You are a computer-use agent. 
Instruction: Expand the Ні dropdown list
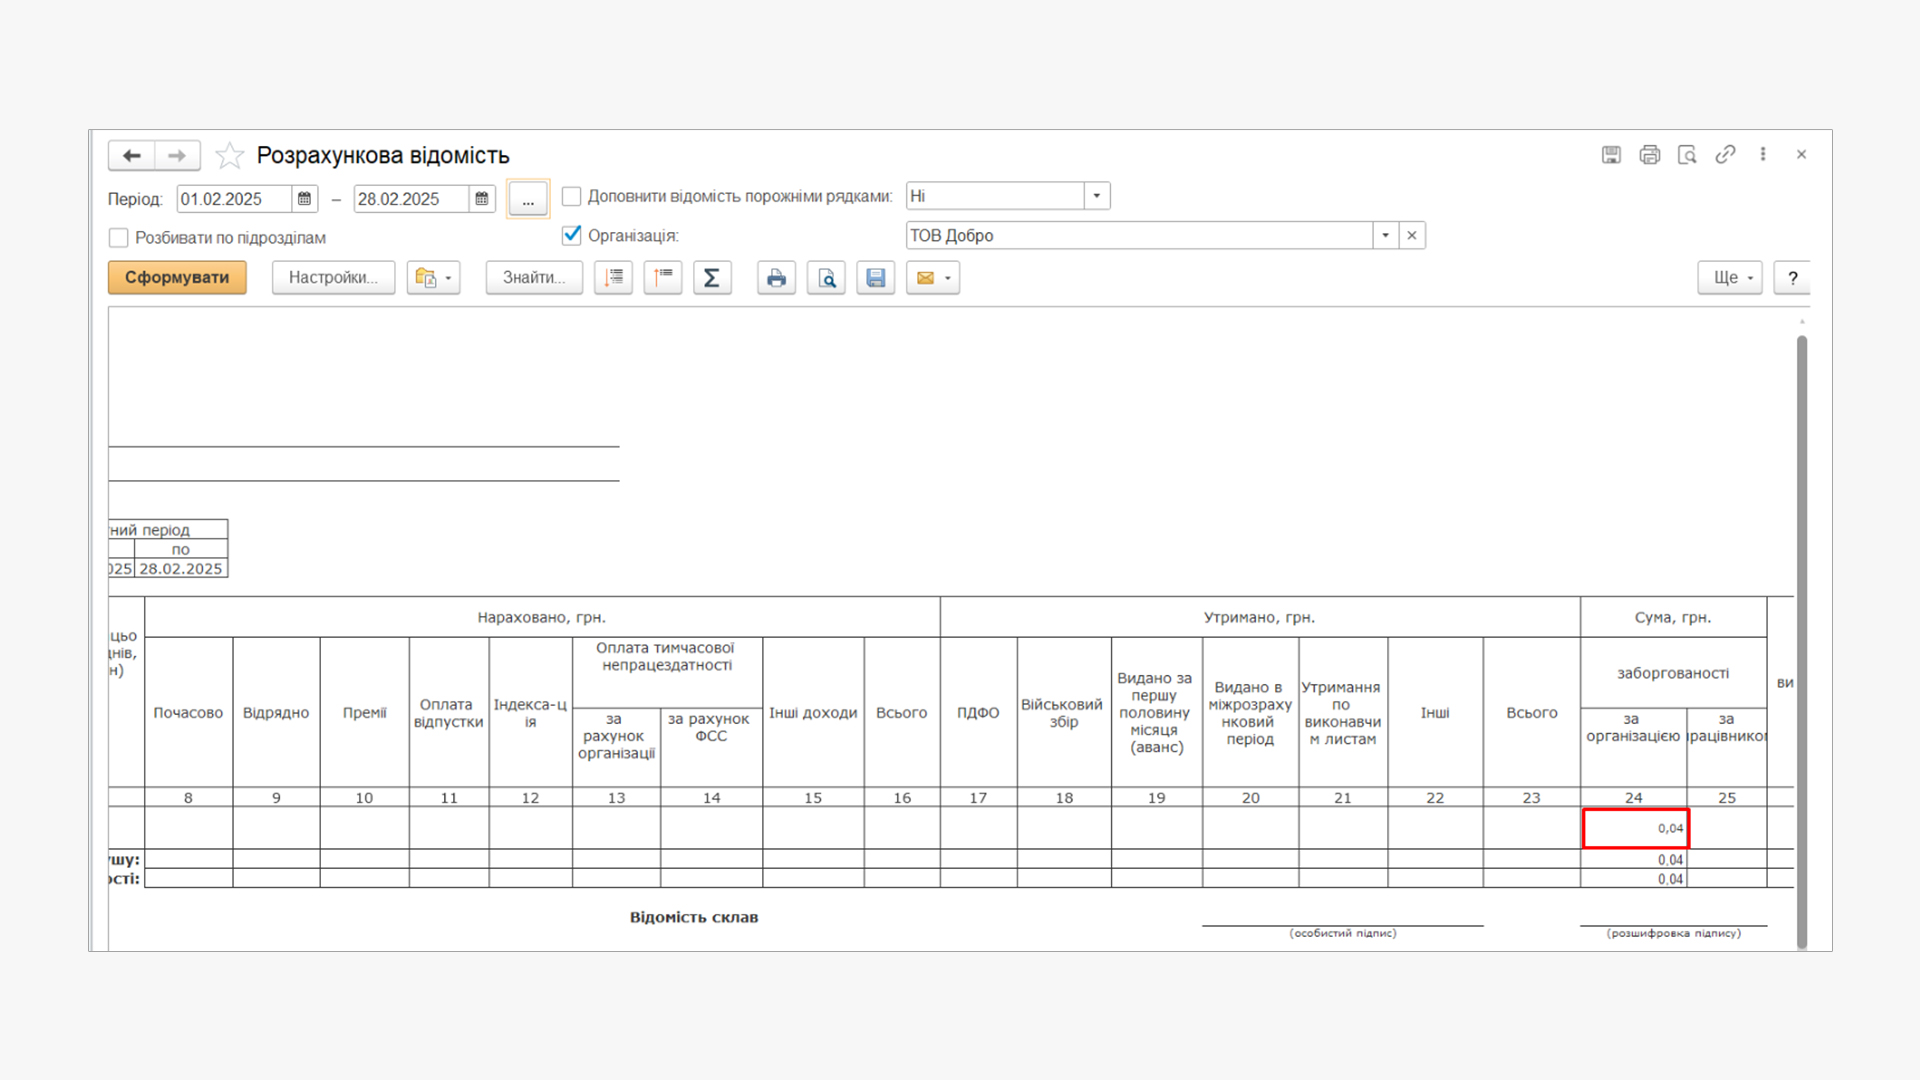click(x=1097, y=196)
